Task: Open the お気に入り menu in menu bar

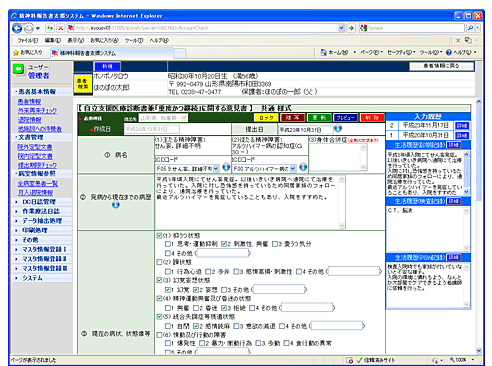Action: pos(104,40)
